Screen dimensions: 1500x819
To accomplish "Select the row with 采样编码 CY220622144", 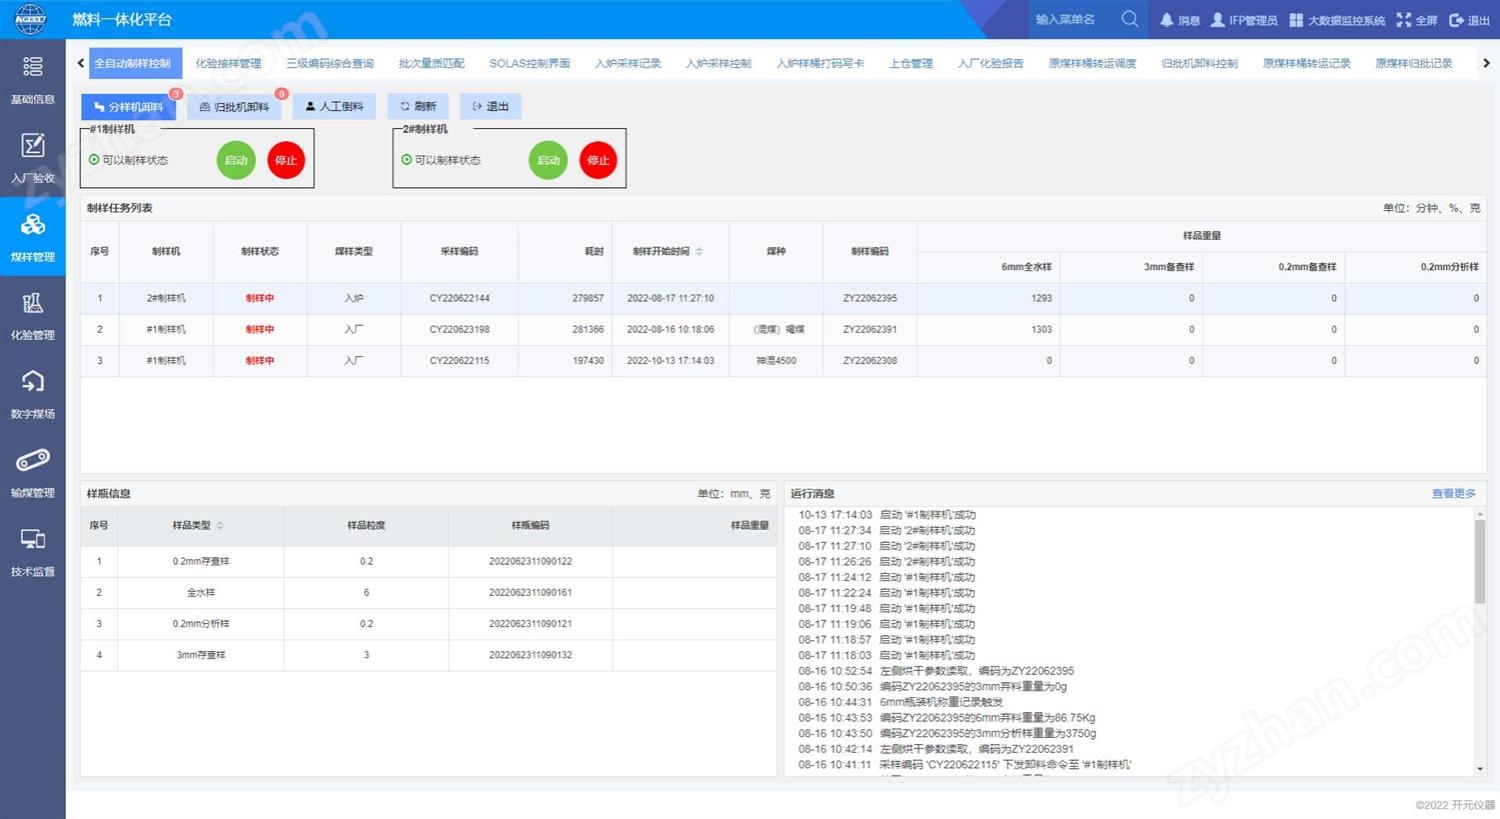I will click(783, 298).
